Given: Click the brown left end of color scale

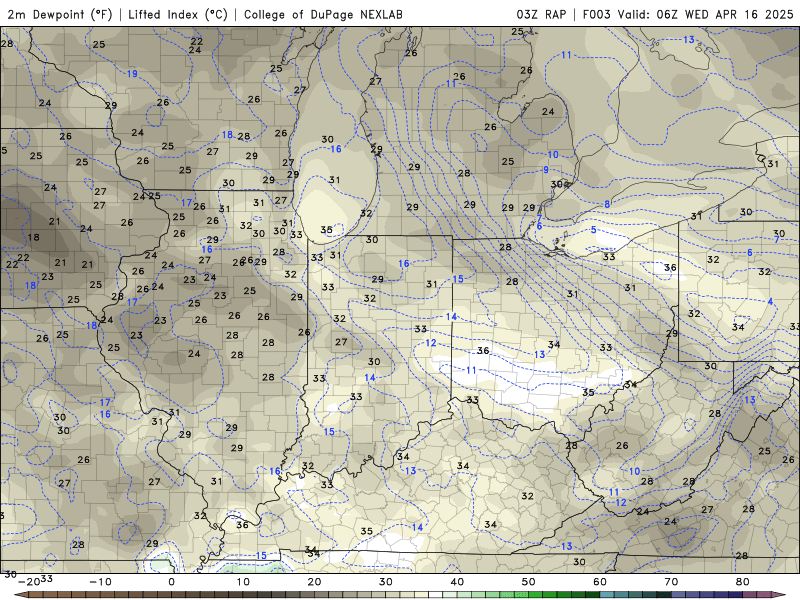Looking at the screenshot, I should pyautogui.click(x=21, y=595).
